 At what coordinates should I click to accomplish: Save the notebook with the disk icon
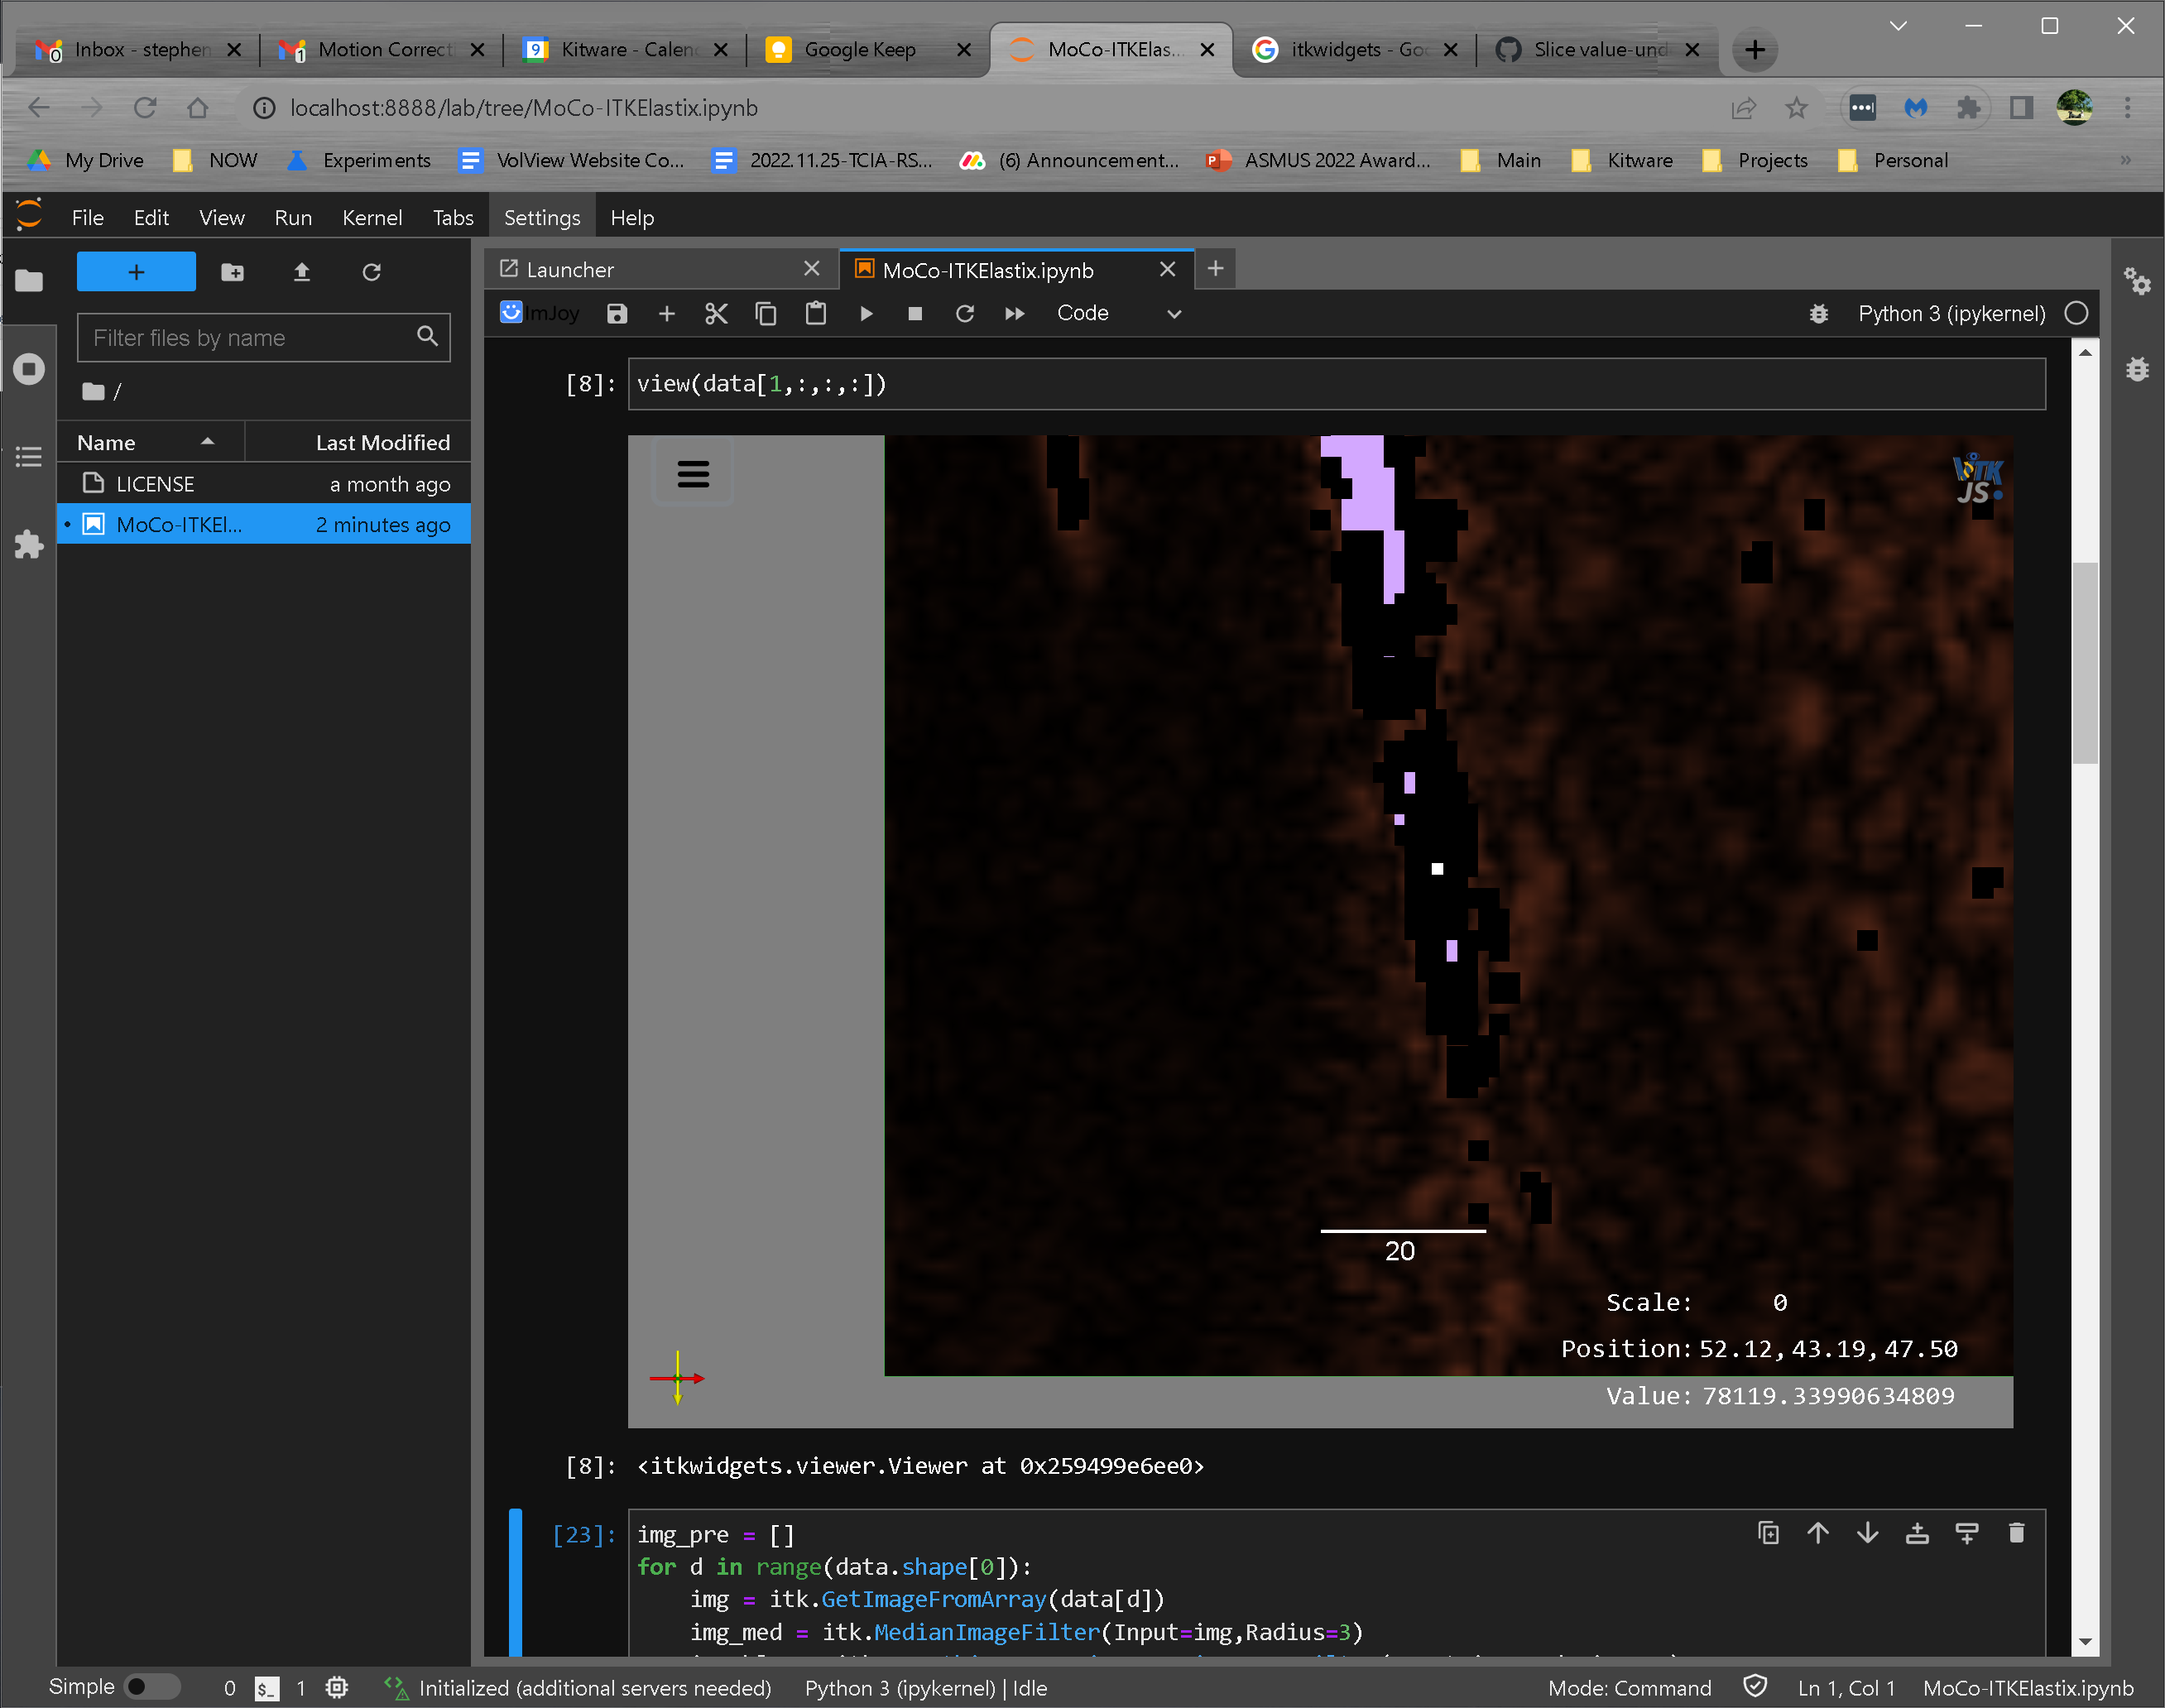(x=616, y=313)
